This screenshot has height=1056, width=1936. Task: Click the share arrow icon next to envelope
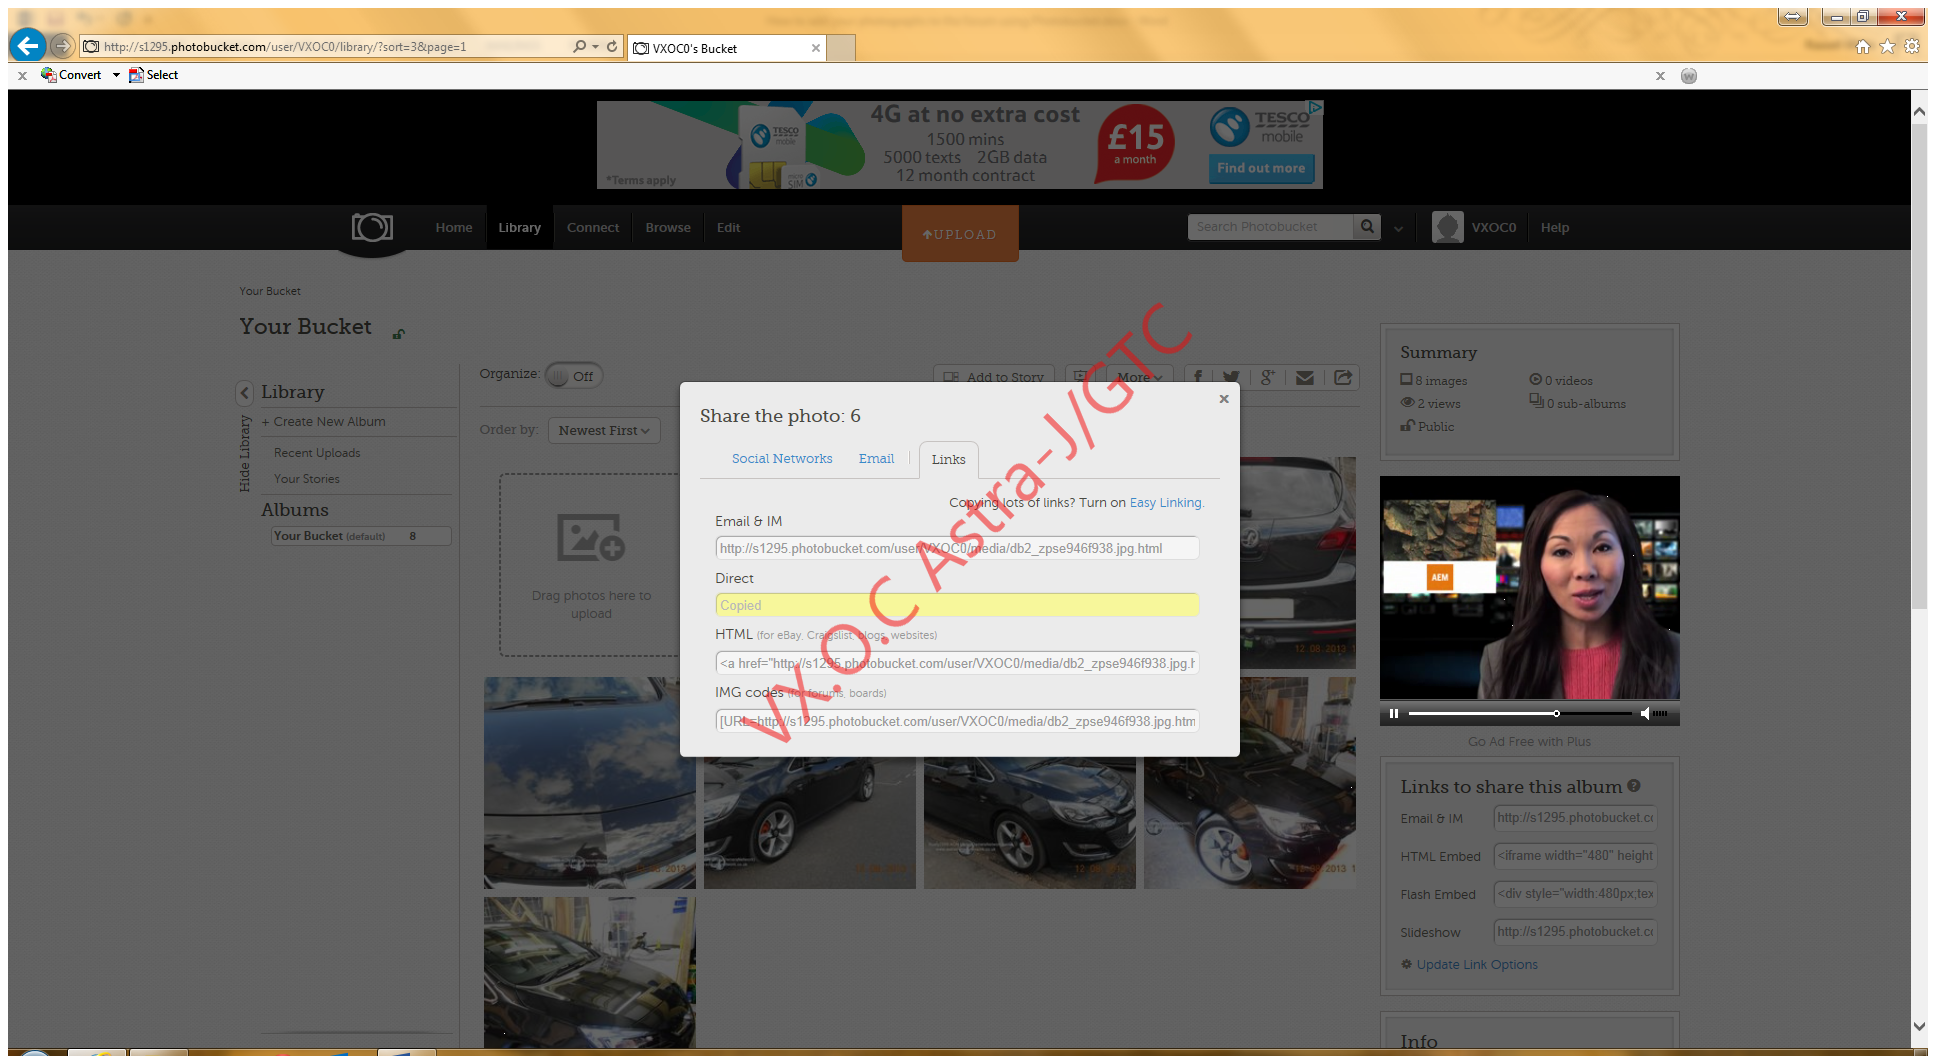click(x=1342, y=377)
